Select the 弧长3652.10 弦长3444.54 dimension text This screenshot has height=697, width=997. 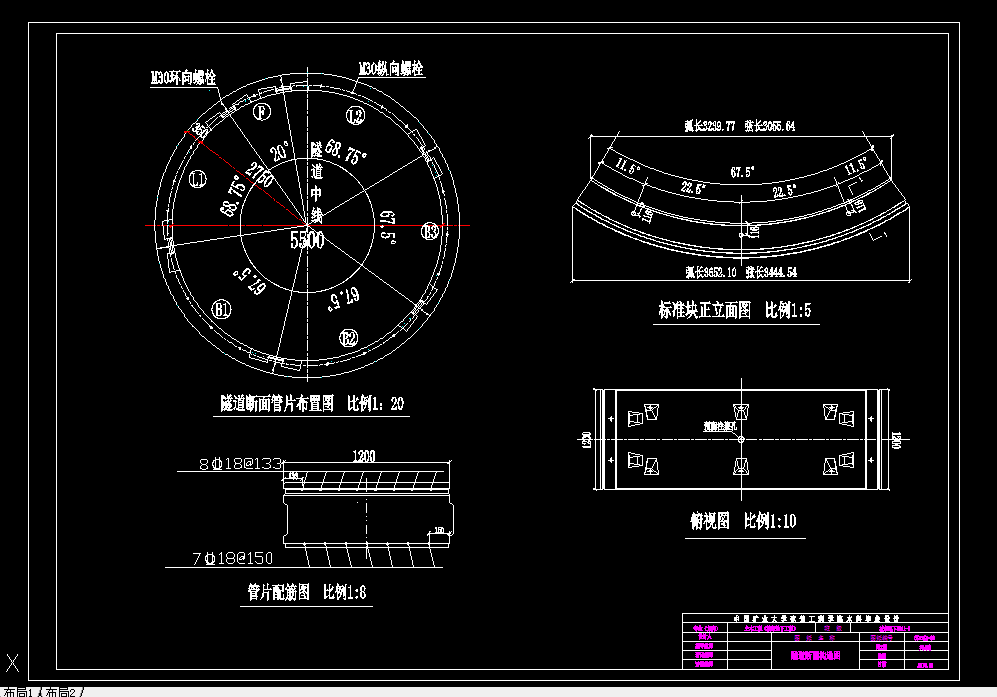pyautogui.click(x=741, y=272)
